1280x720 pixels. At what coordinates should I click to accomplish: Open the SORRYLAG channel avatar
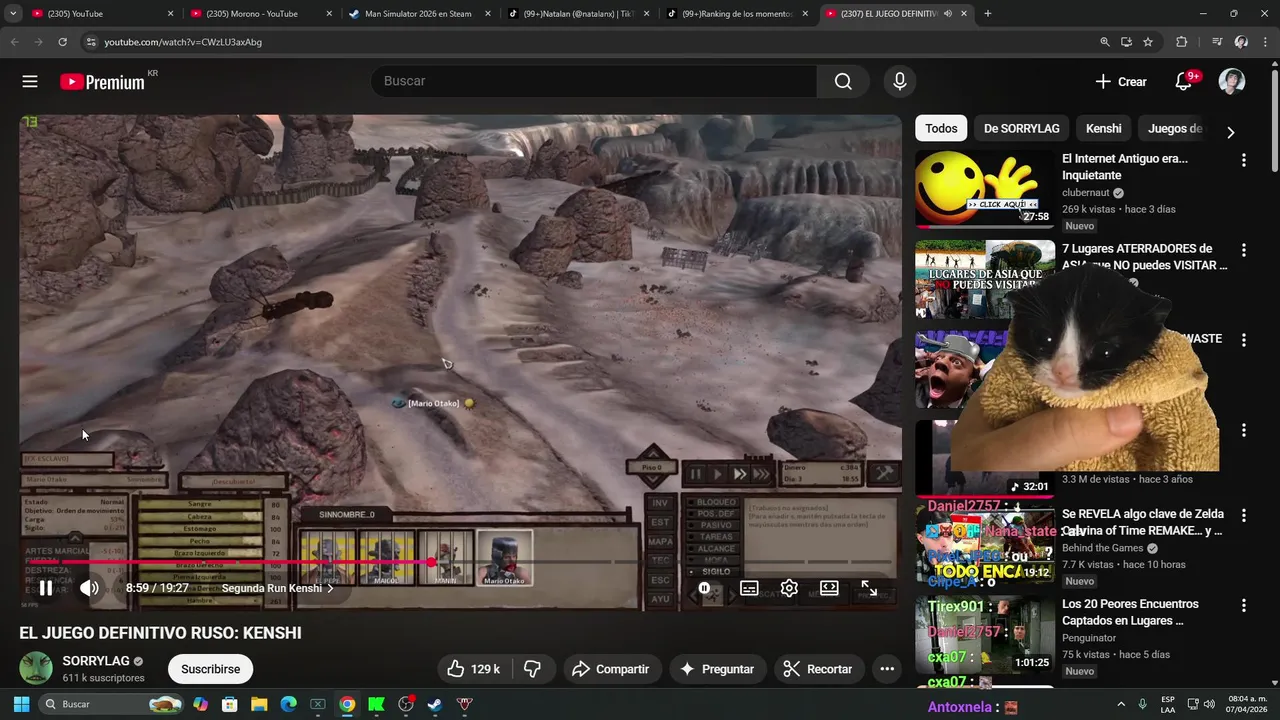click(x=36, y=668)
